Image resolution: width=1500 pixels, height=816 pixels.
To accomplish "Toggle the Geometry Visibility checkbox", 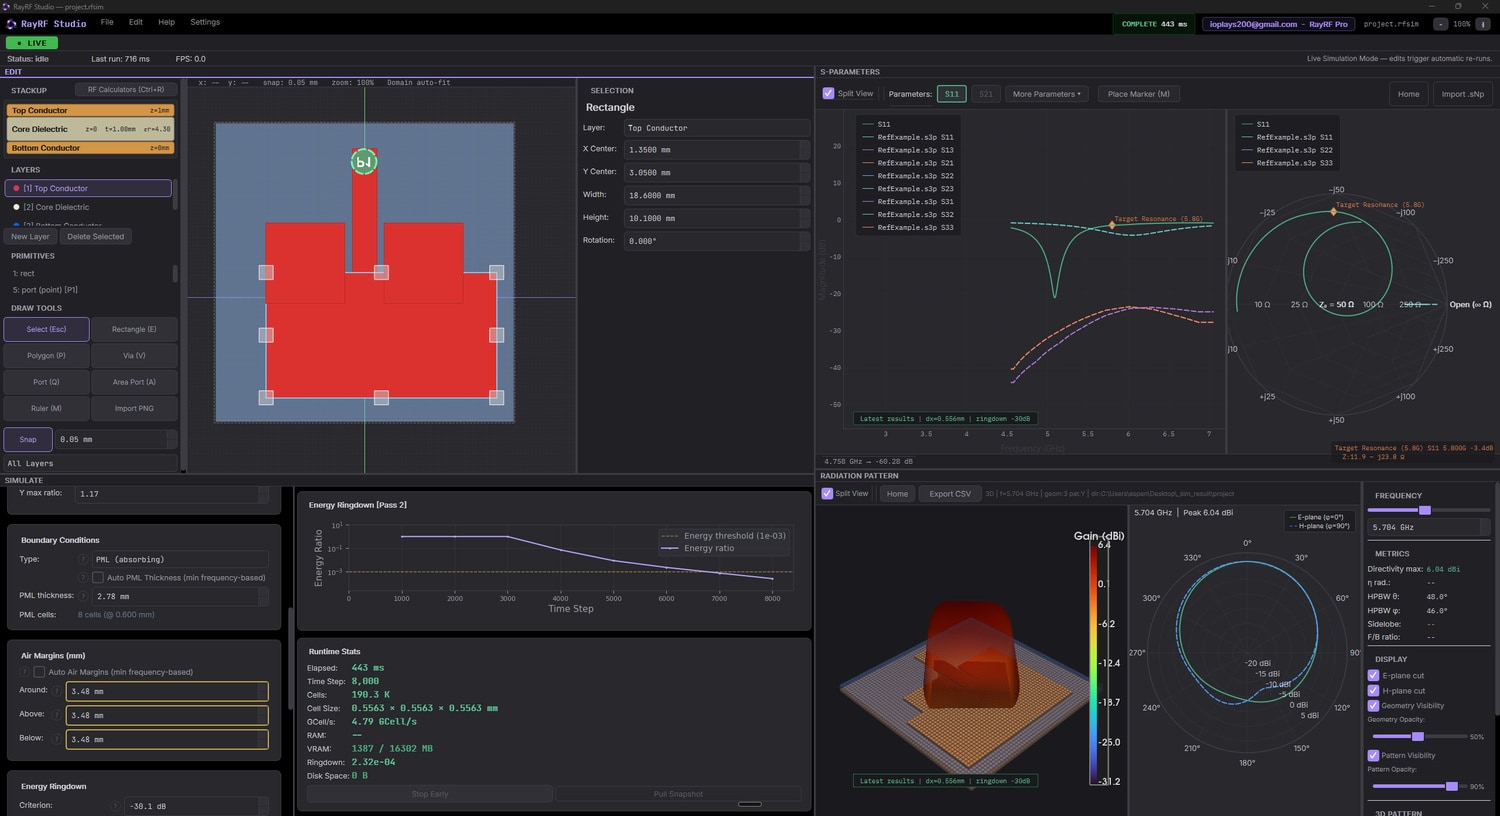I will [x=1373, y=705].
